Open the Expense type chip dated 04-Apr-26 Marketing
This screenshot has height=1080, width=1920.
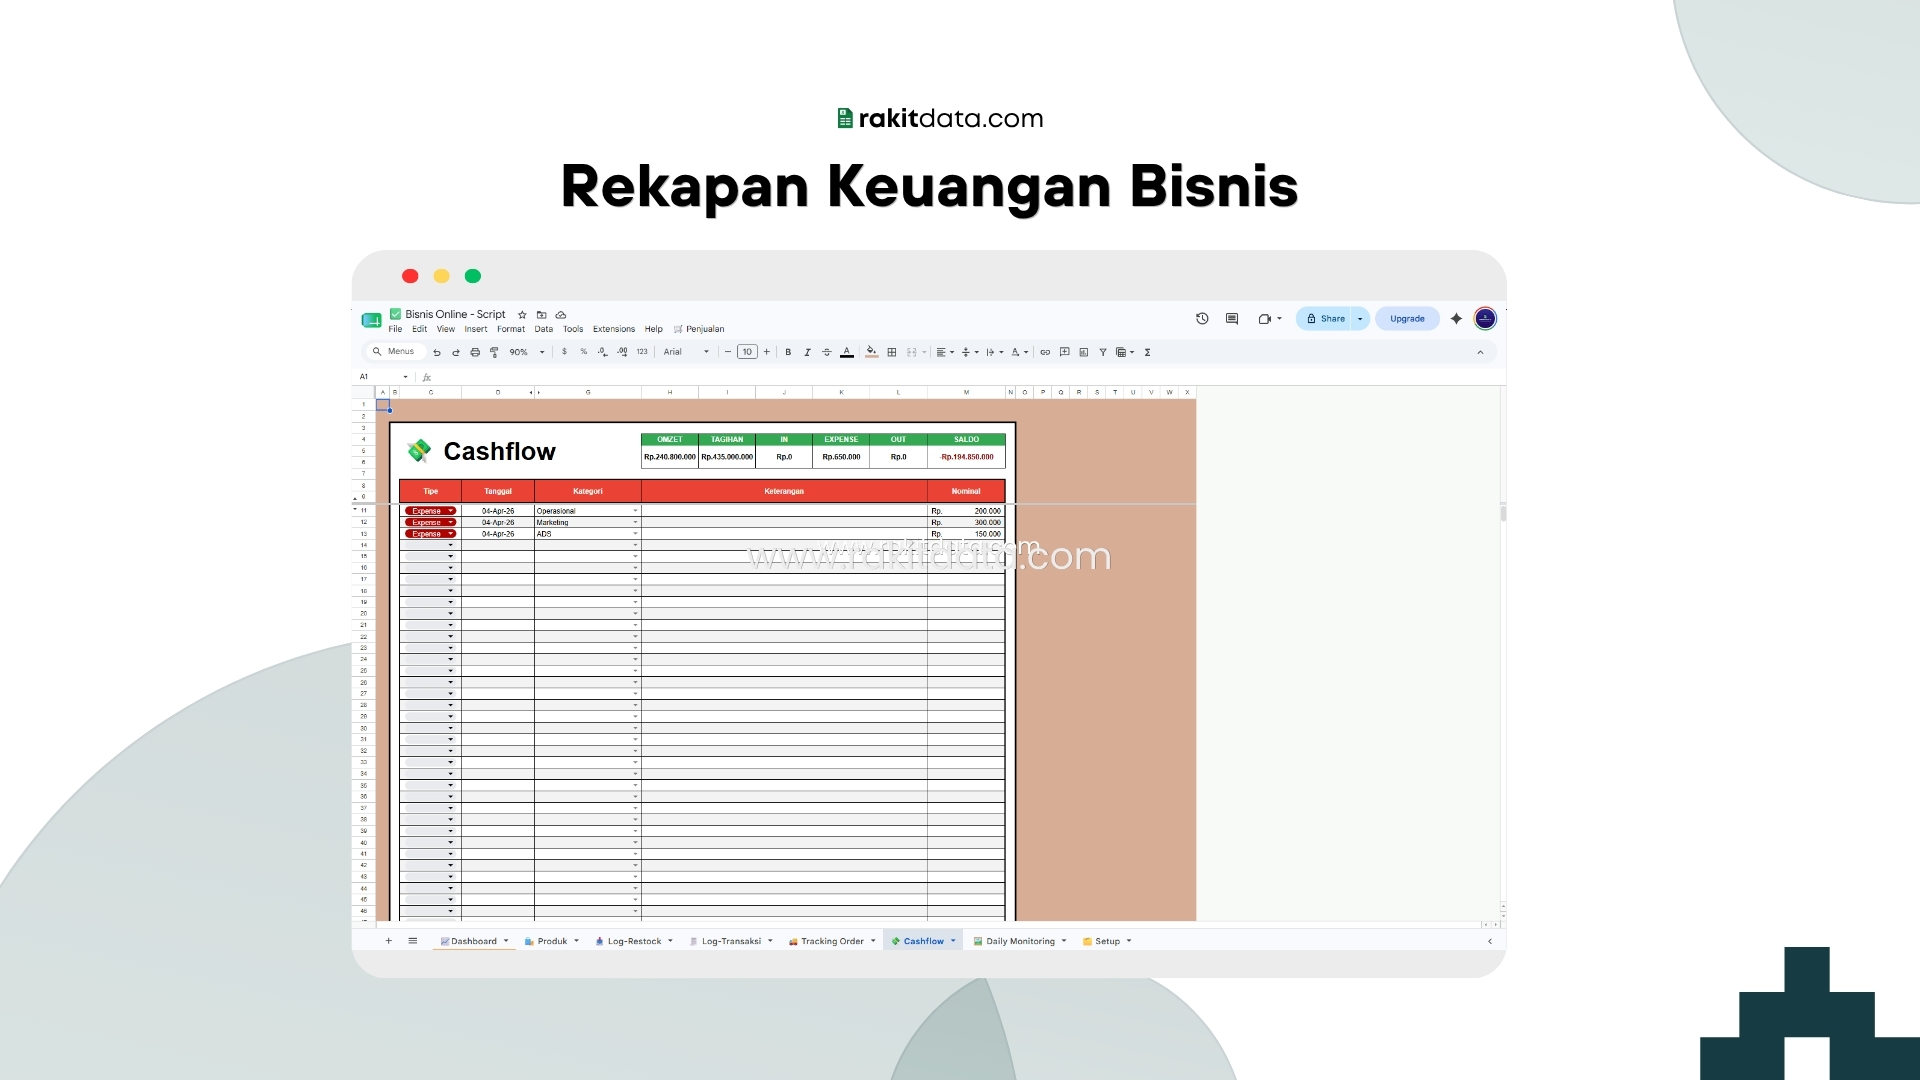pyautogui.click(x=430, y=522)
